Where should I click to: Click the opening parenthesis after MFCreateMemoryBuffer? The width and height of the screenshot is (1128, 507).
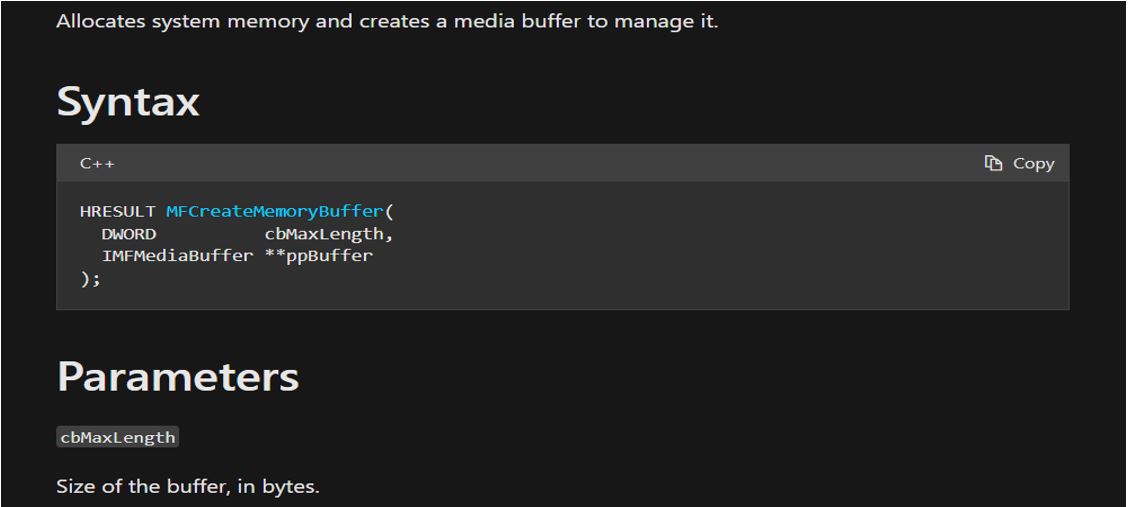tap(390, 212)
